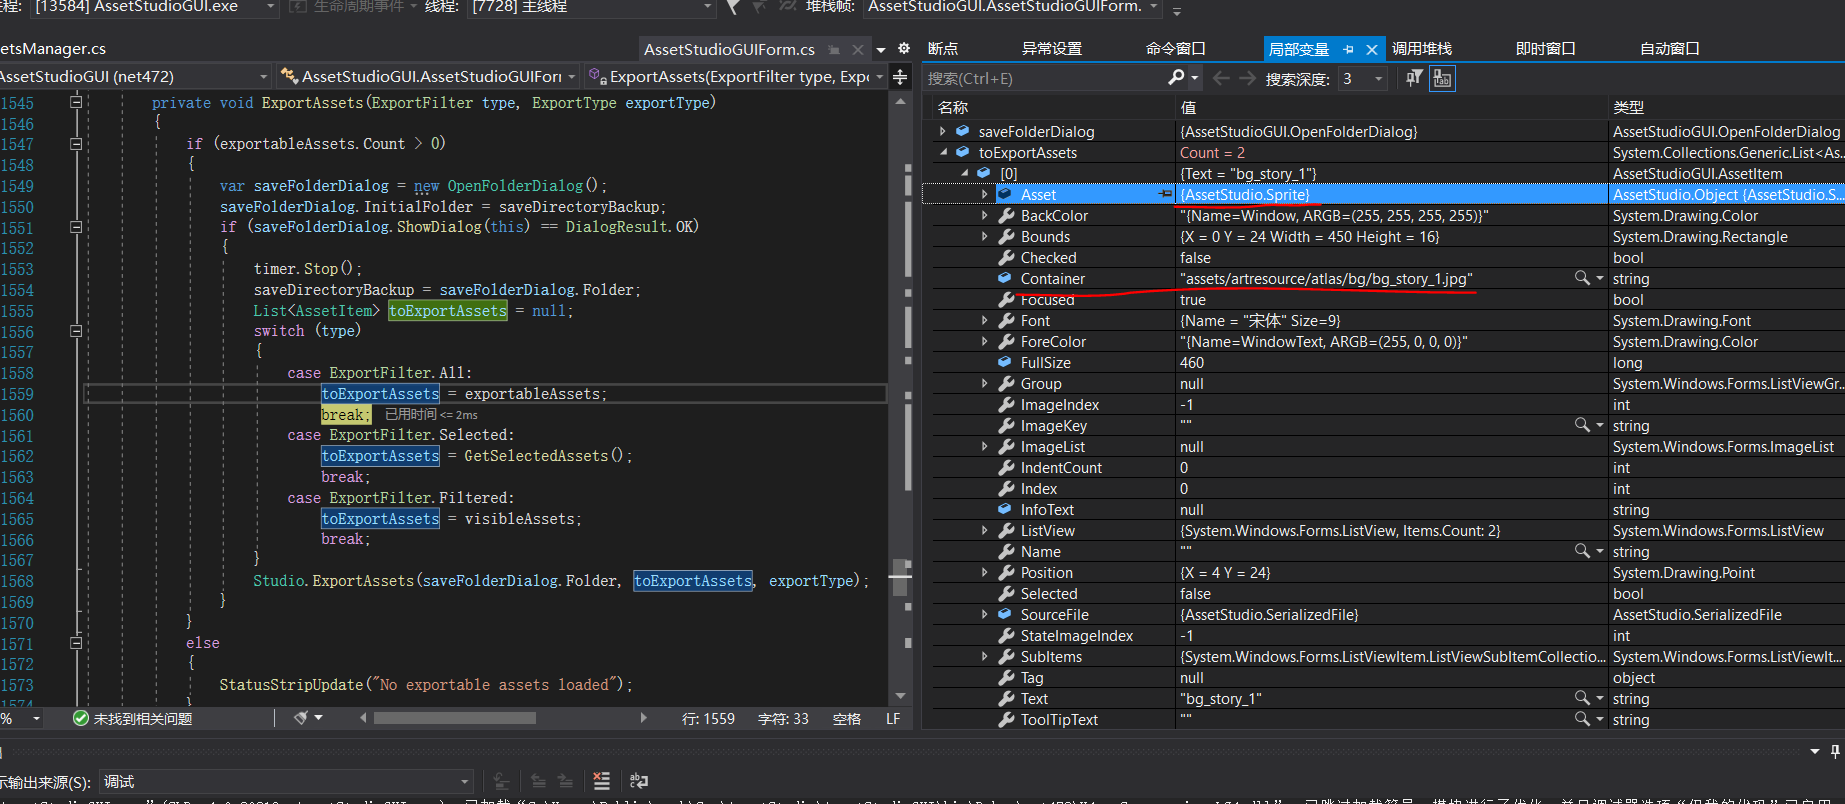
Task: Switch to the 调用堆栈 tab
Action: [1421, 49]
